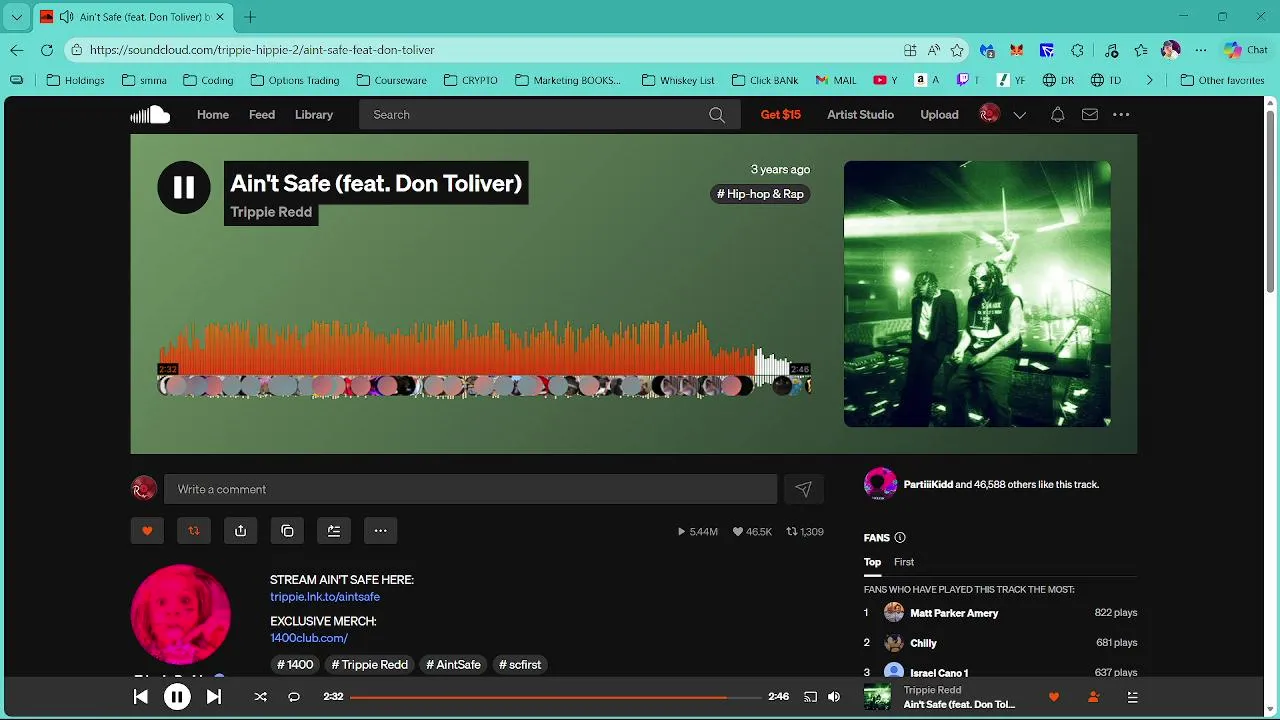Viewport: 1280px width, 720px height.
Task: Expand the favorites bar overflow chevron
Action: (1149, 80)
